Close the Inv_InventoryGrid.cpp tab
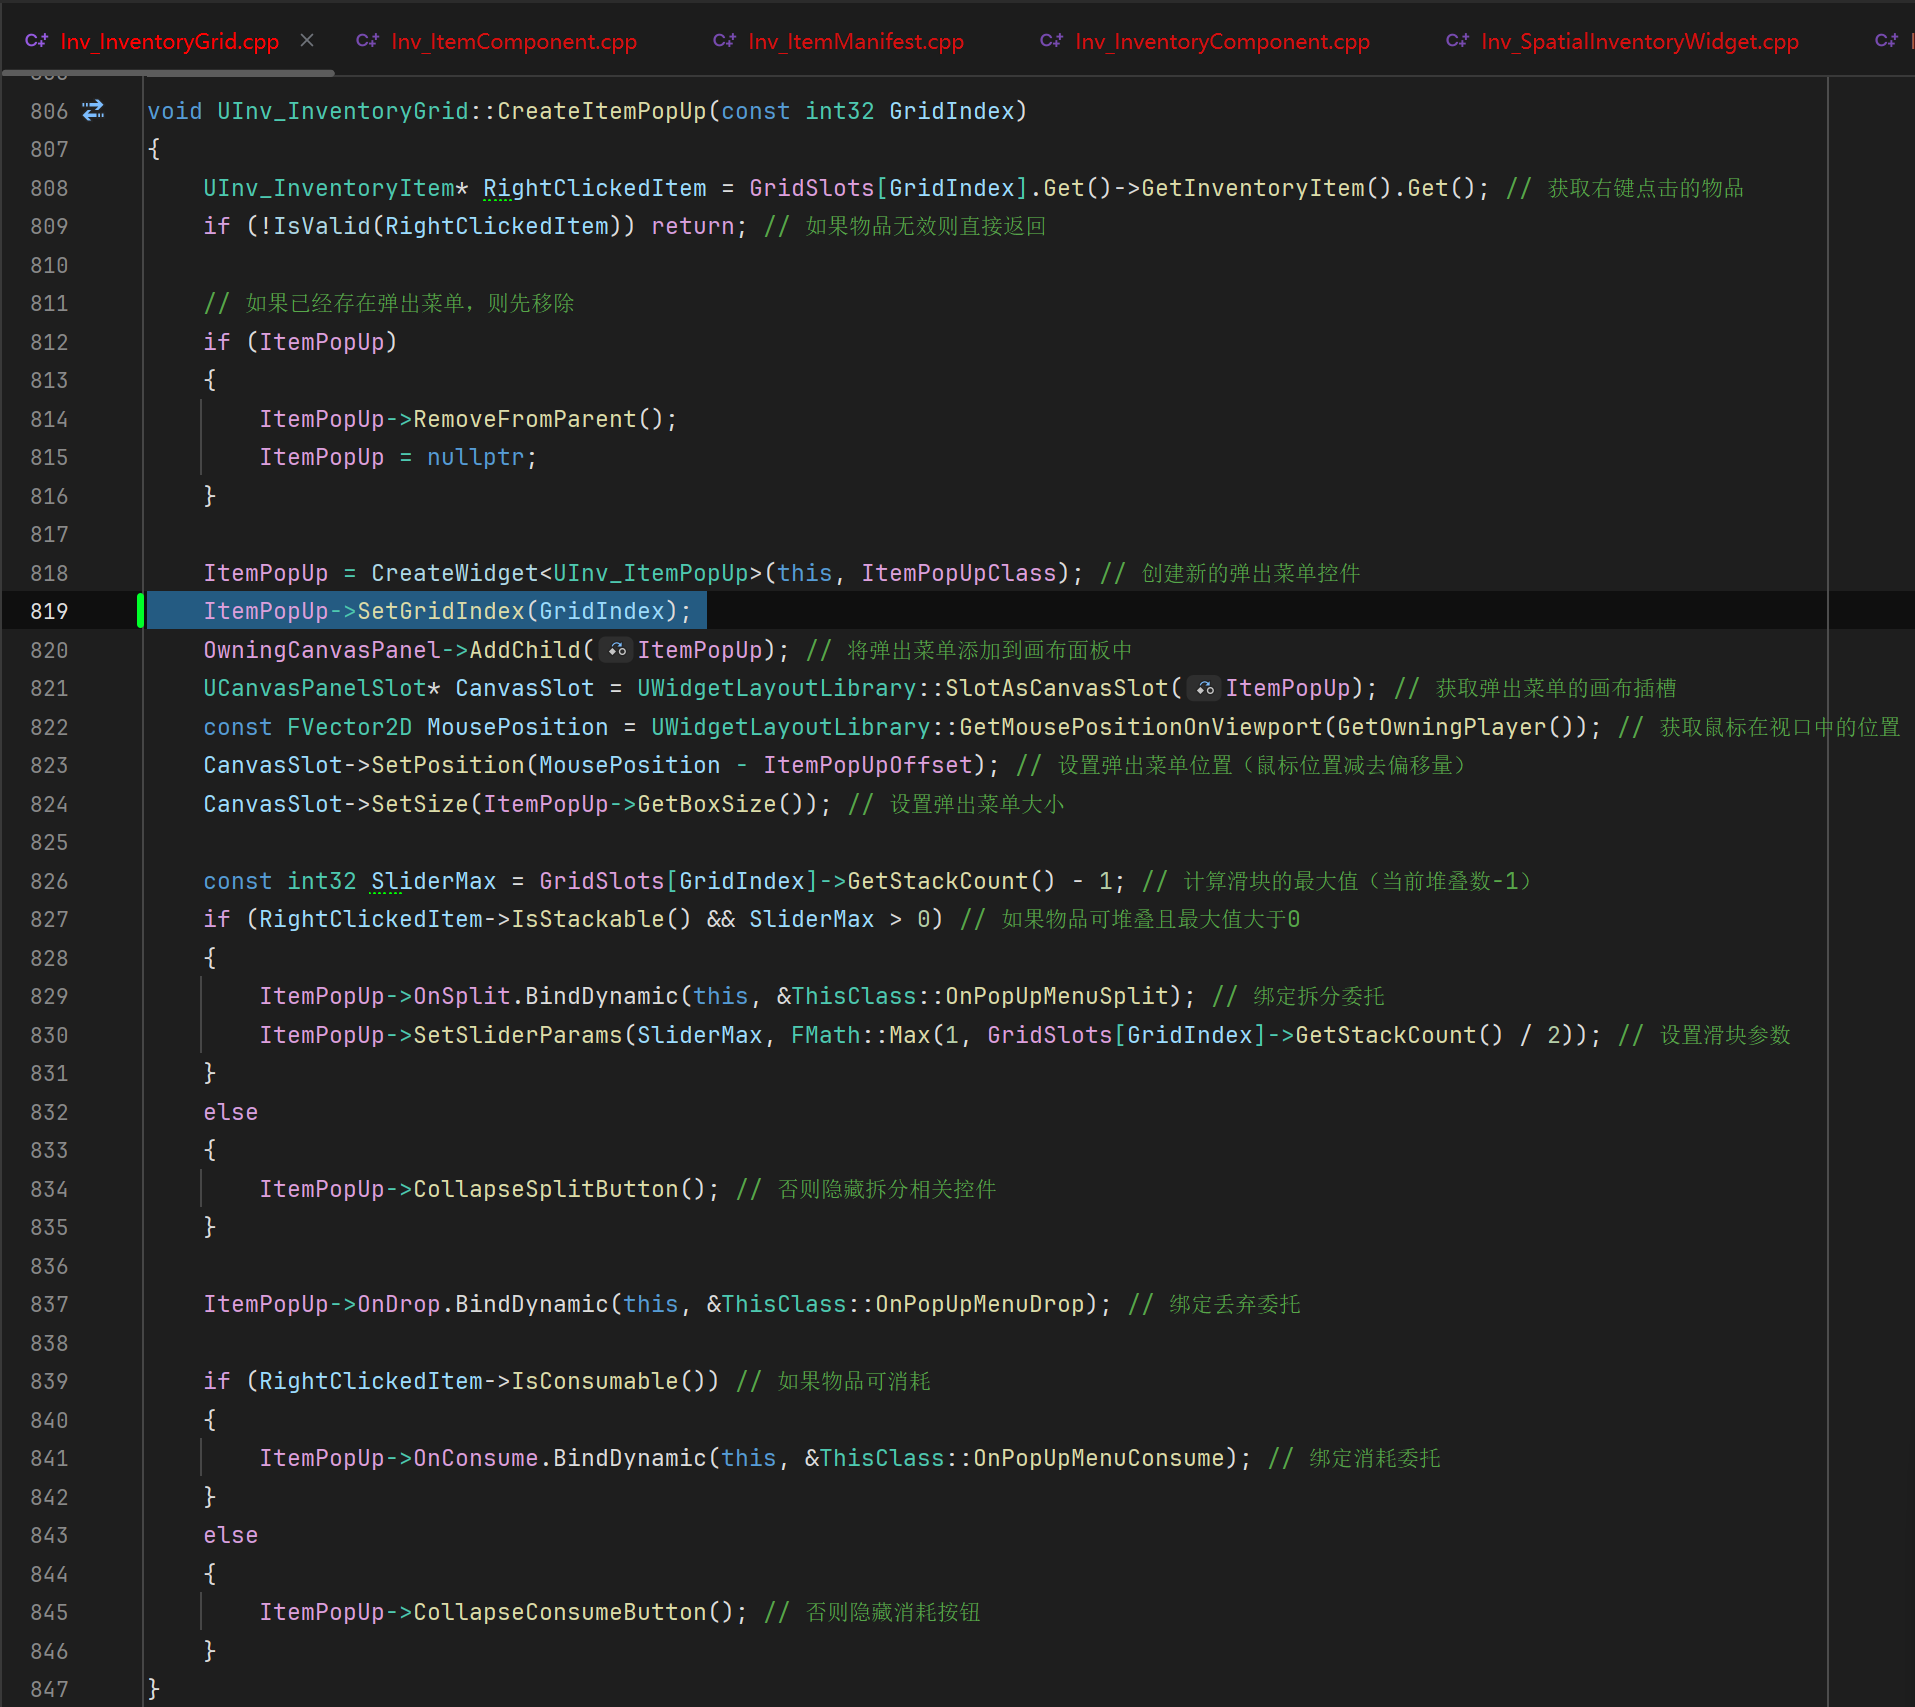Image resolution: width=1915 pixels, height=1707 pixels. pyautogui.click(x=307, y=40)
